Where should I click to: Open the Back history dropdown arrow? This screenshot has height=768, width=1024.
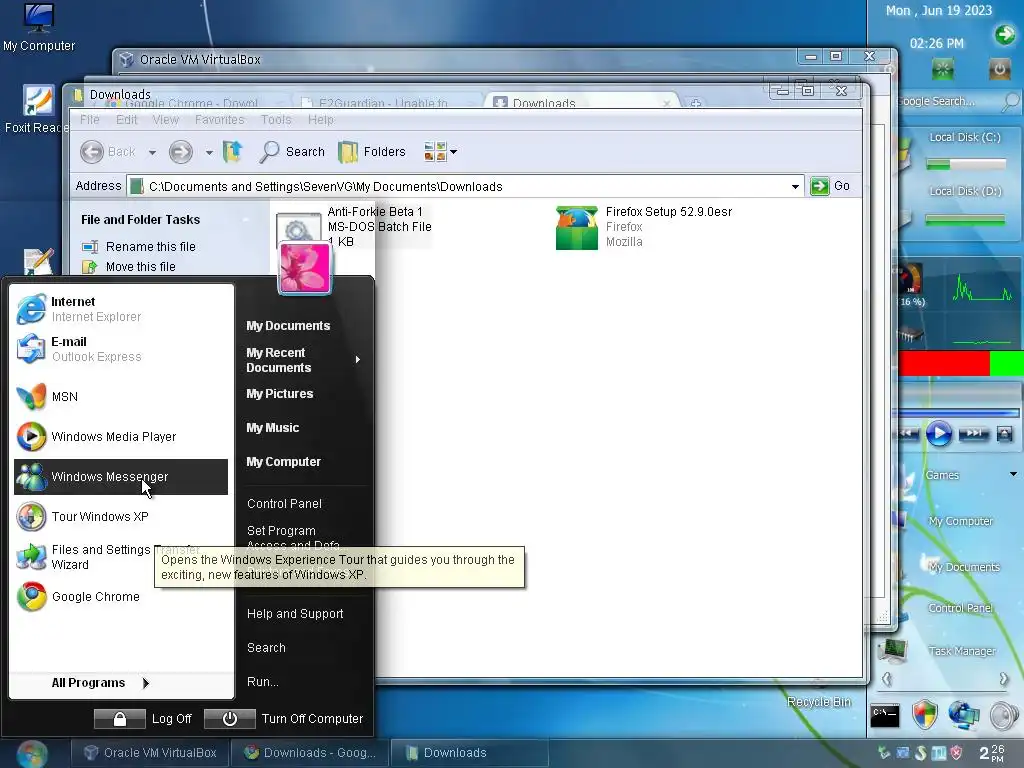(x=152, y=153)
